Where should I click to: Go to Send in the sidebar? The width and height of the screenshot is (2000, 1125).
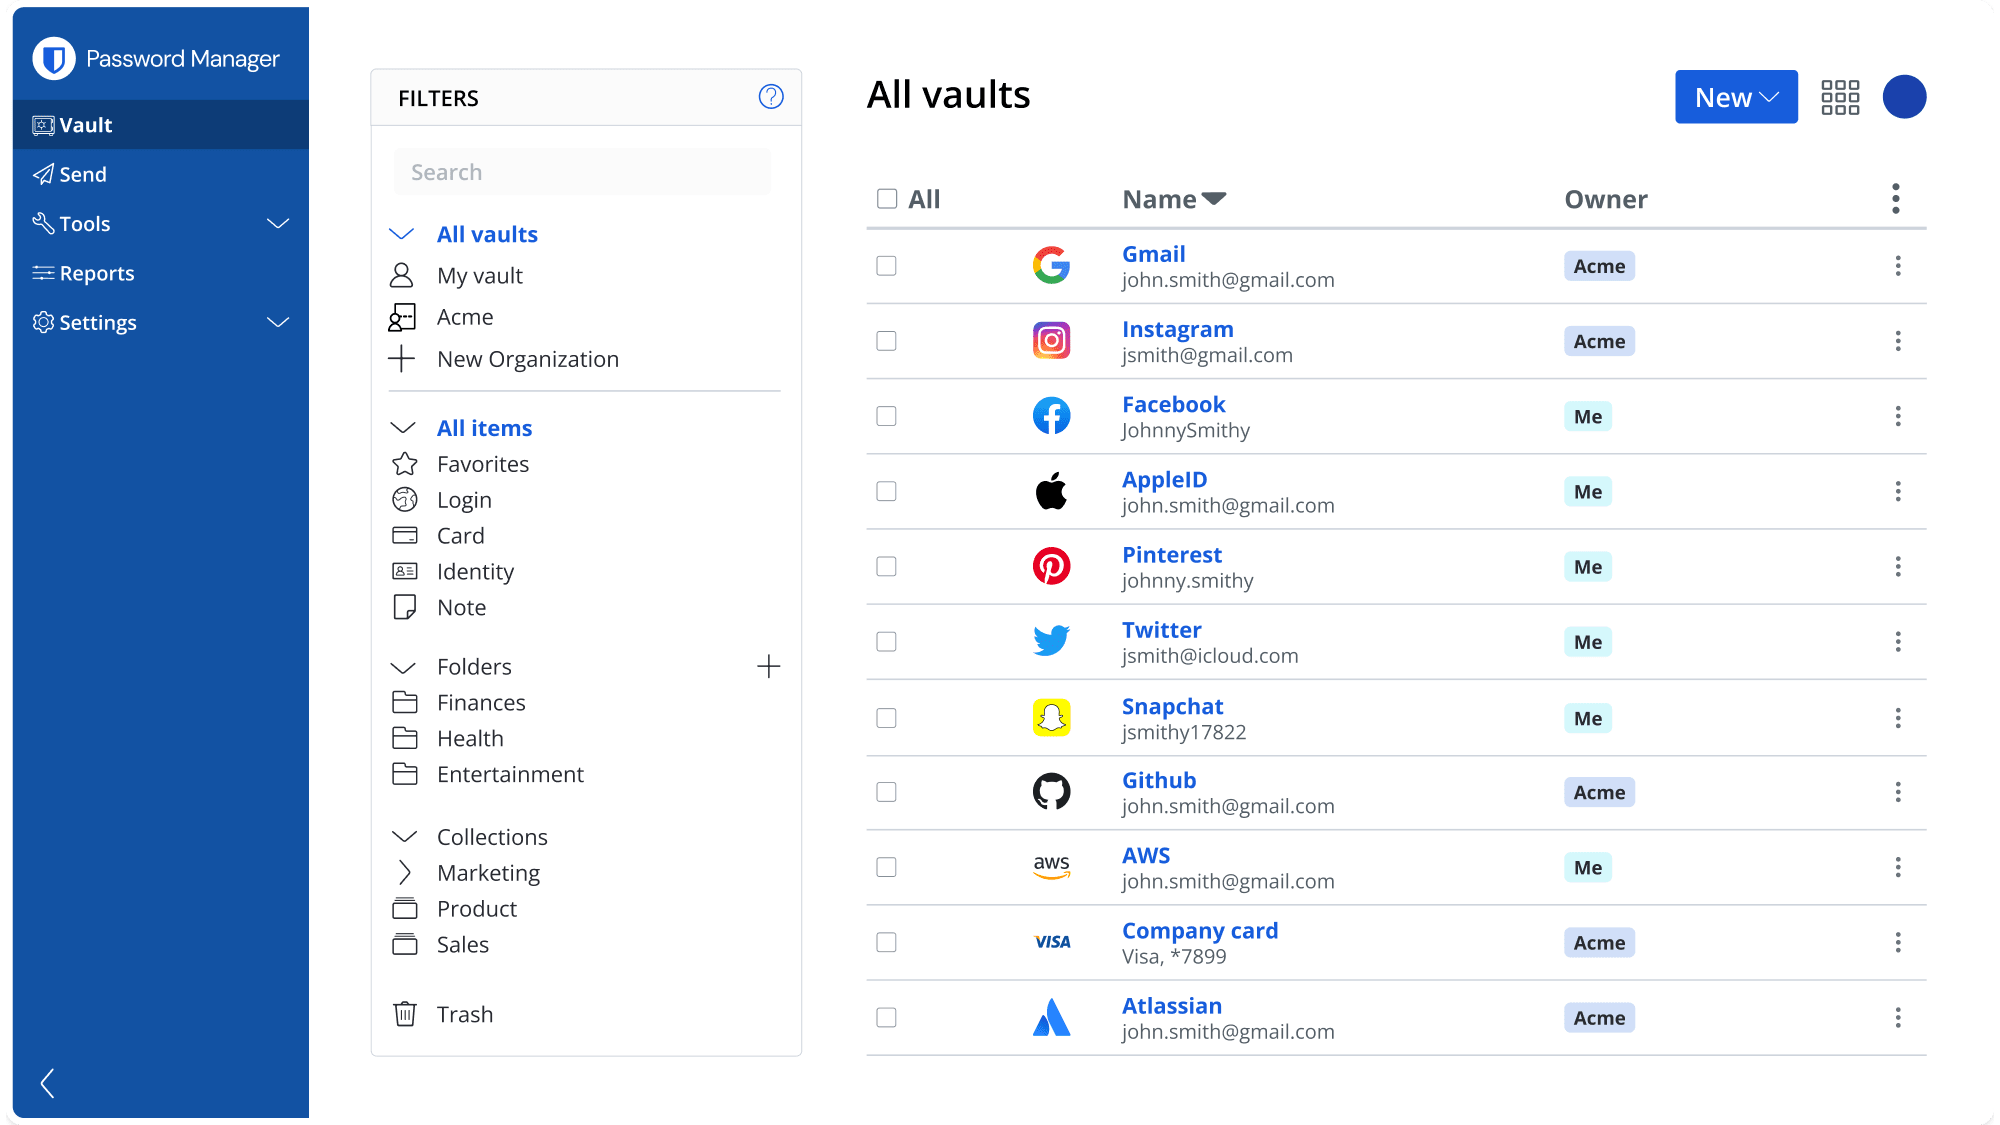(82, 175)
